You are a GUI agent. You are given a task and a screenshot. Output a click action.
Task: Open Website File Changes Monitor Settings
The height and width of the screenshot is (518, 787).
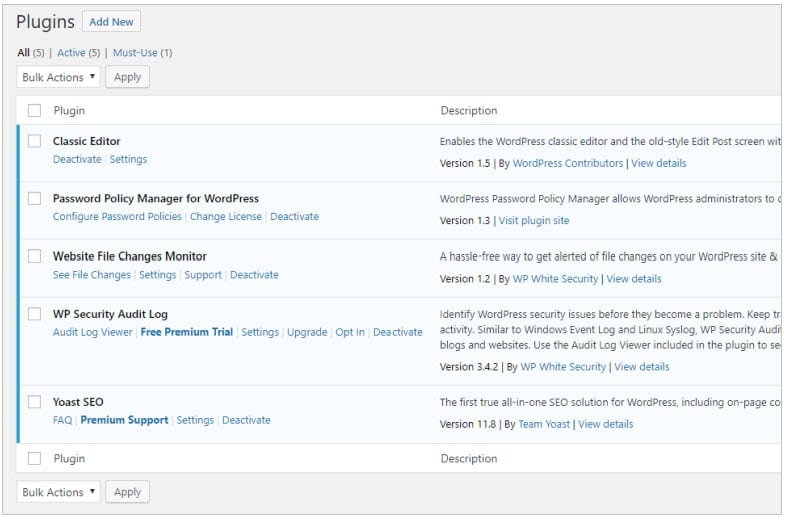pos(158,275)
